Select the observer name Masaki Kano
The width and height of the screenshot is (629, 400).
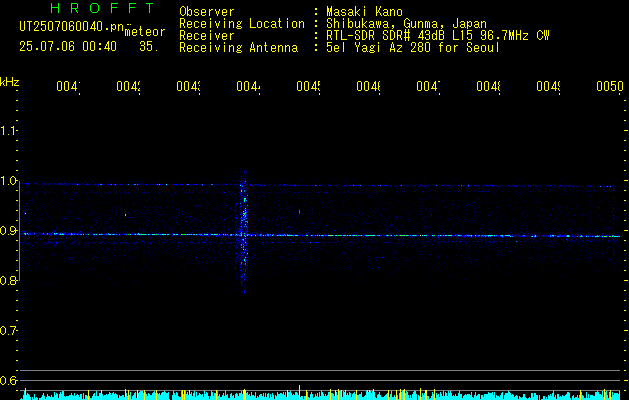364,11
